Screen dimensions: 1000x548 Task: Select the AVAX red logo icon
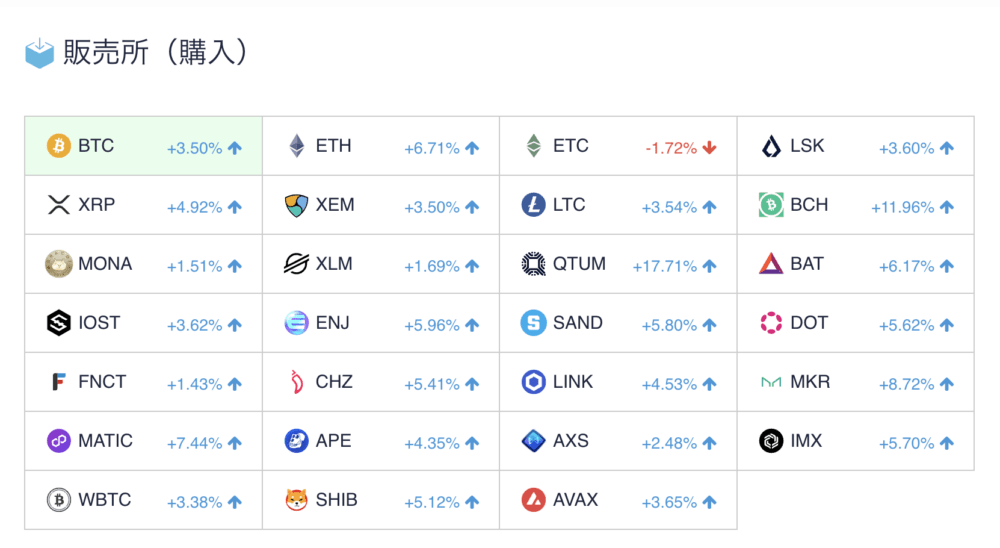click(x=534, y=500)
